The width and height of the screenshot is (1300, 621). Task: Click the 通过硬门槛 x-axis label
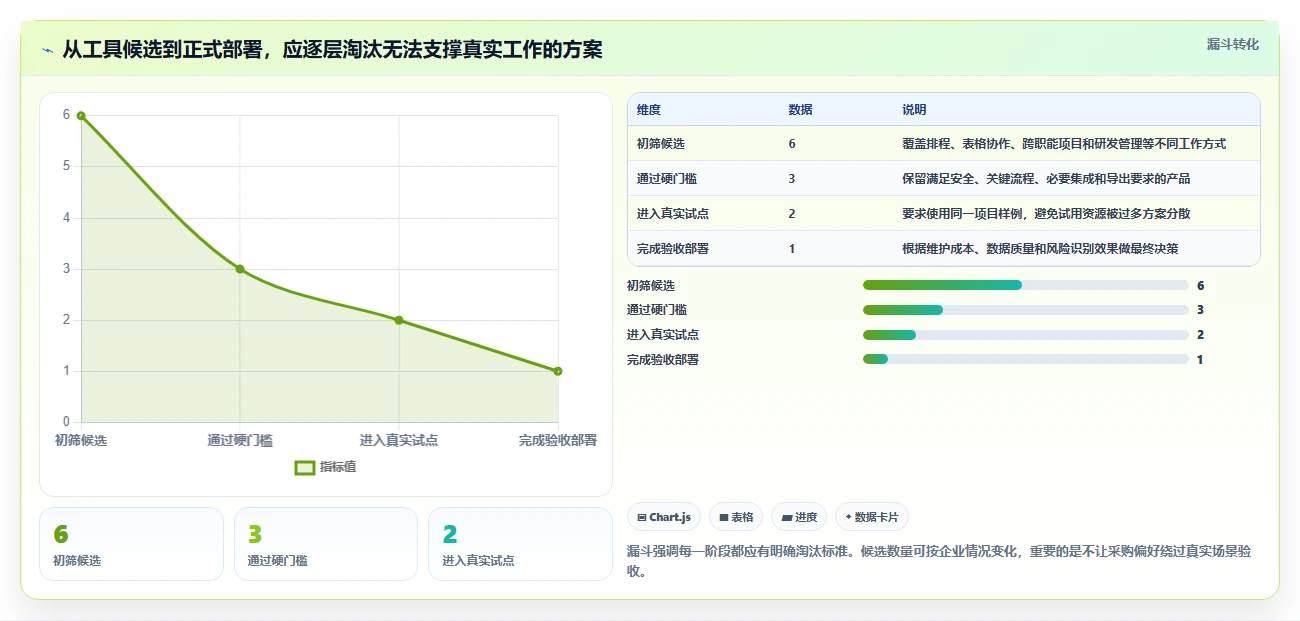click(240, 440)
